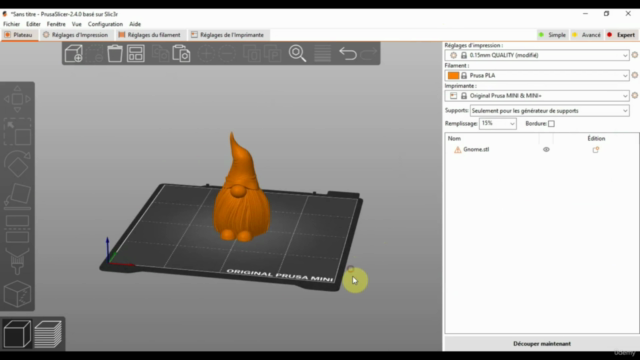Open the 0.15mm QUALITY print settings dropdown
Image resolution: width=640 pixels, height=360 pixels.
(537, 55)
